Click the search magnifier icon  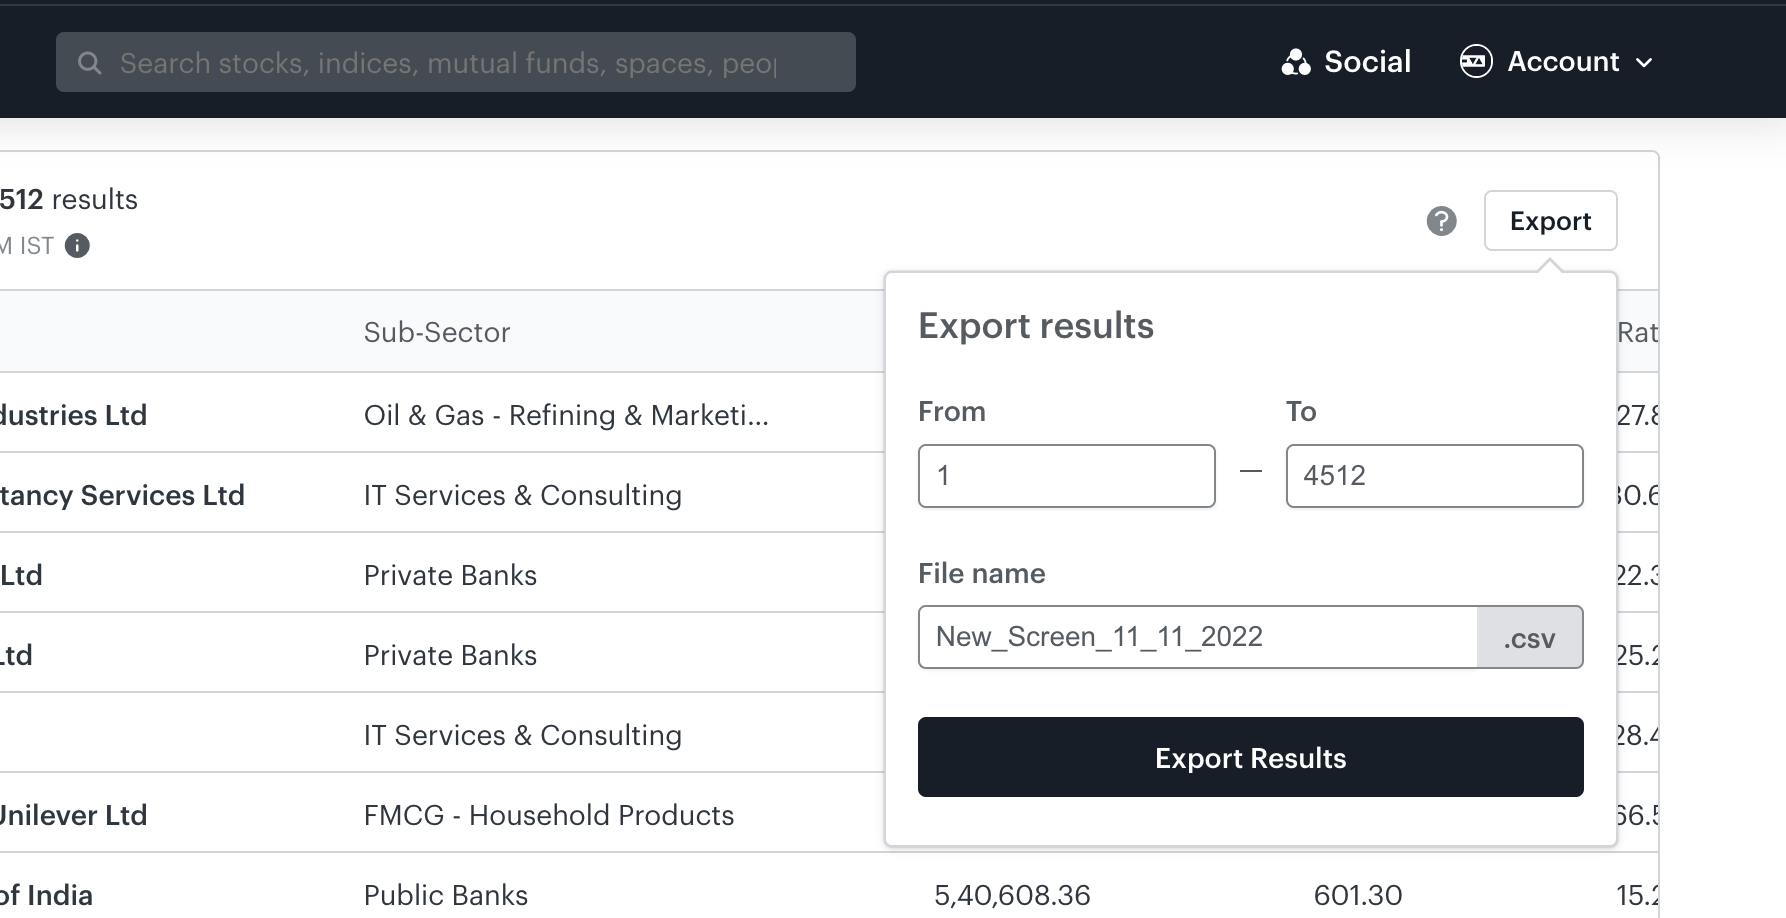pyautogui.click(x=89, y=63)
